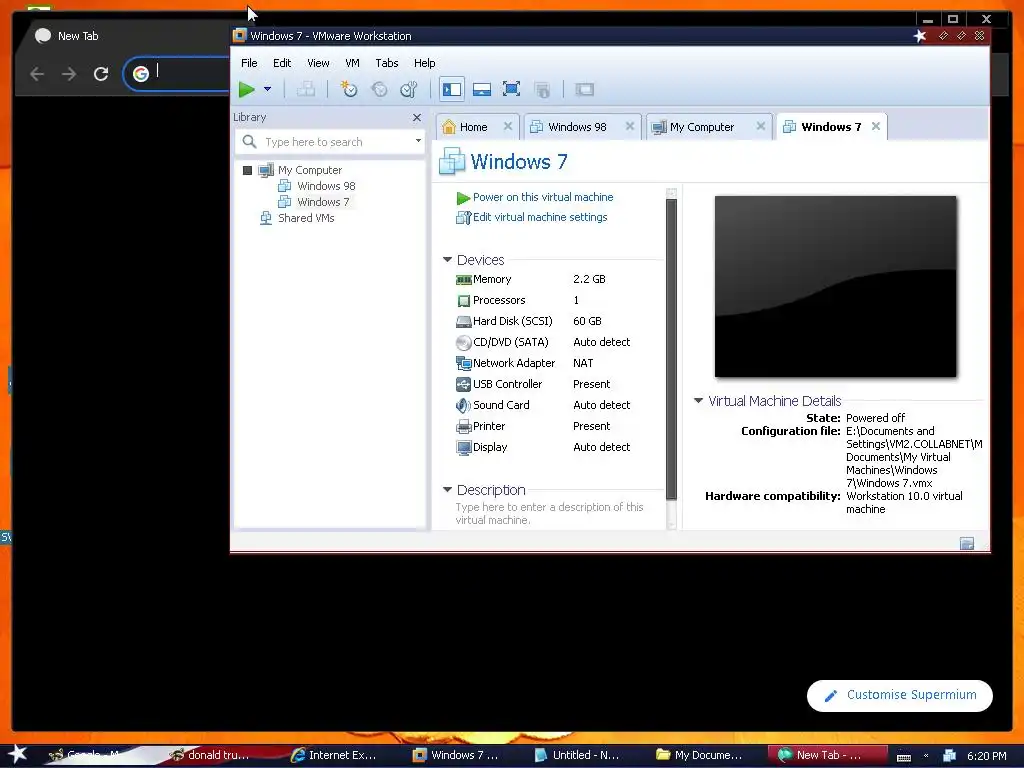Screen dimensions: 1024x768
Task: Open Untitled Notepad from the taskbar
Action: (x=577, y=755)
